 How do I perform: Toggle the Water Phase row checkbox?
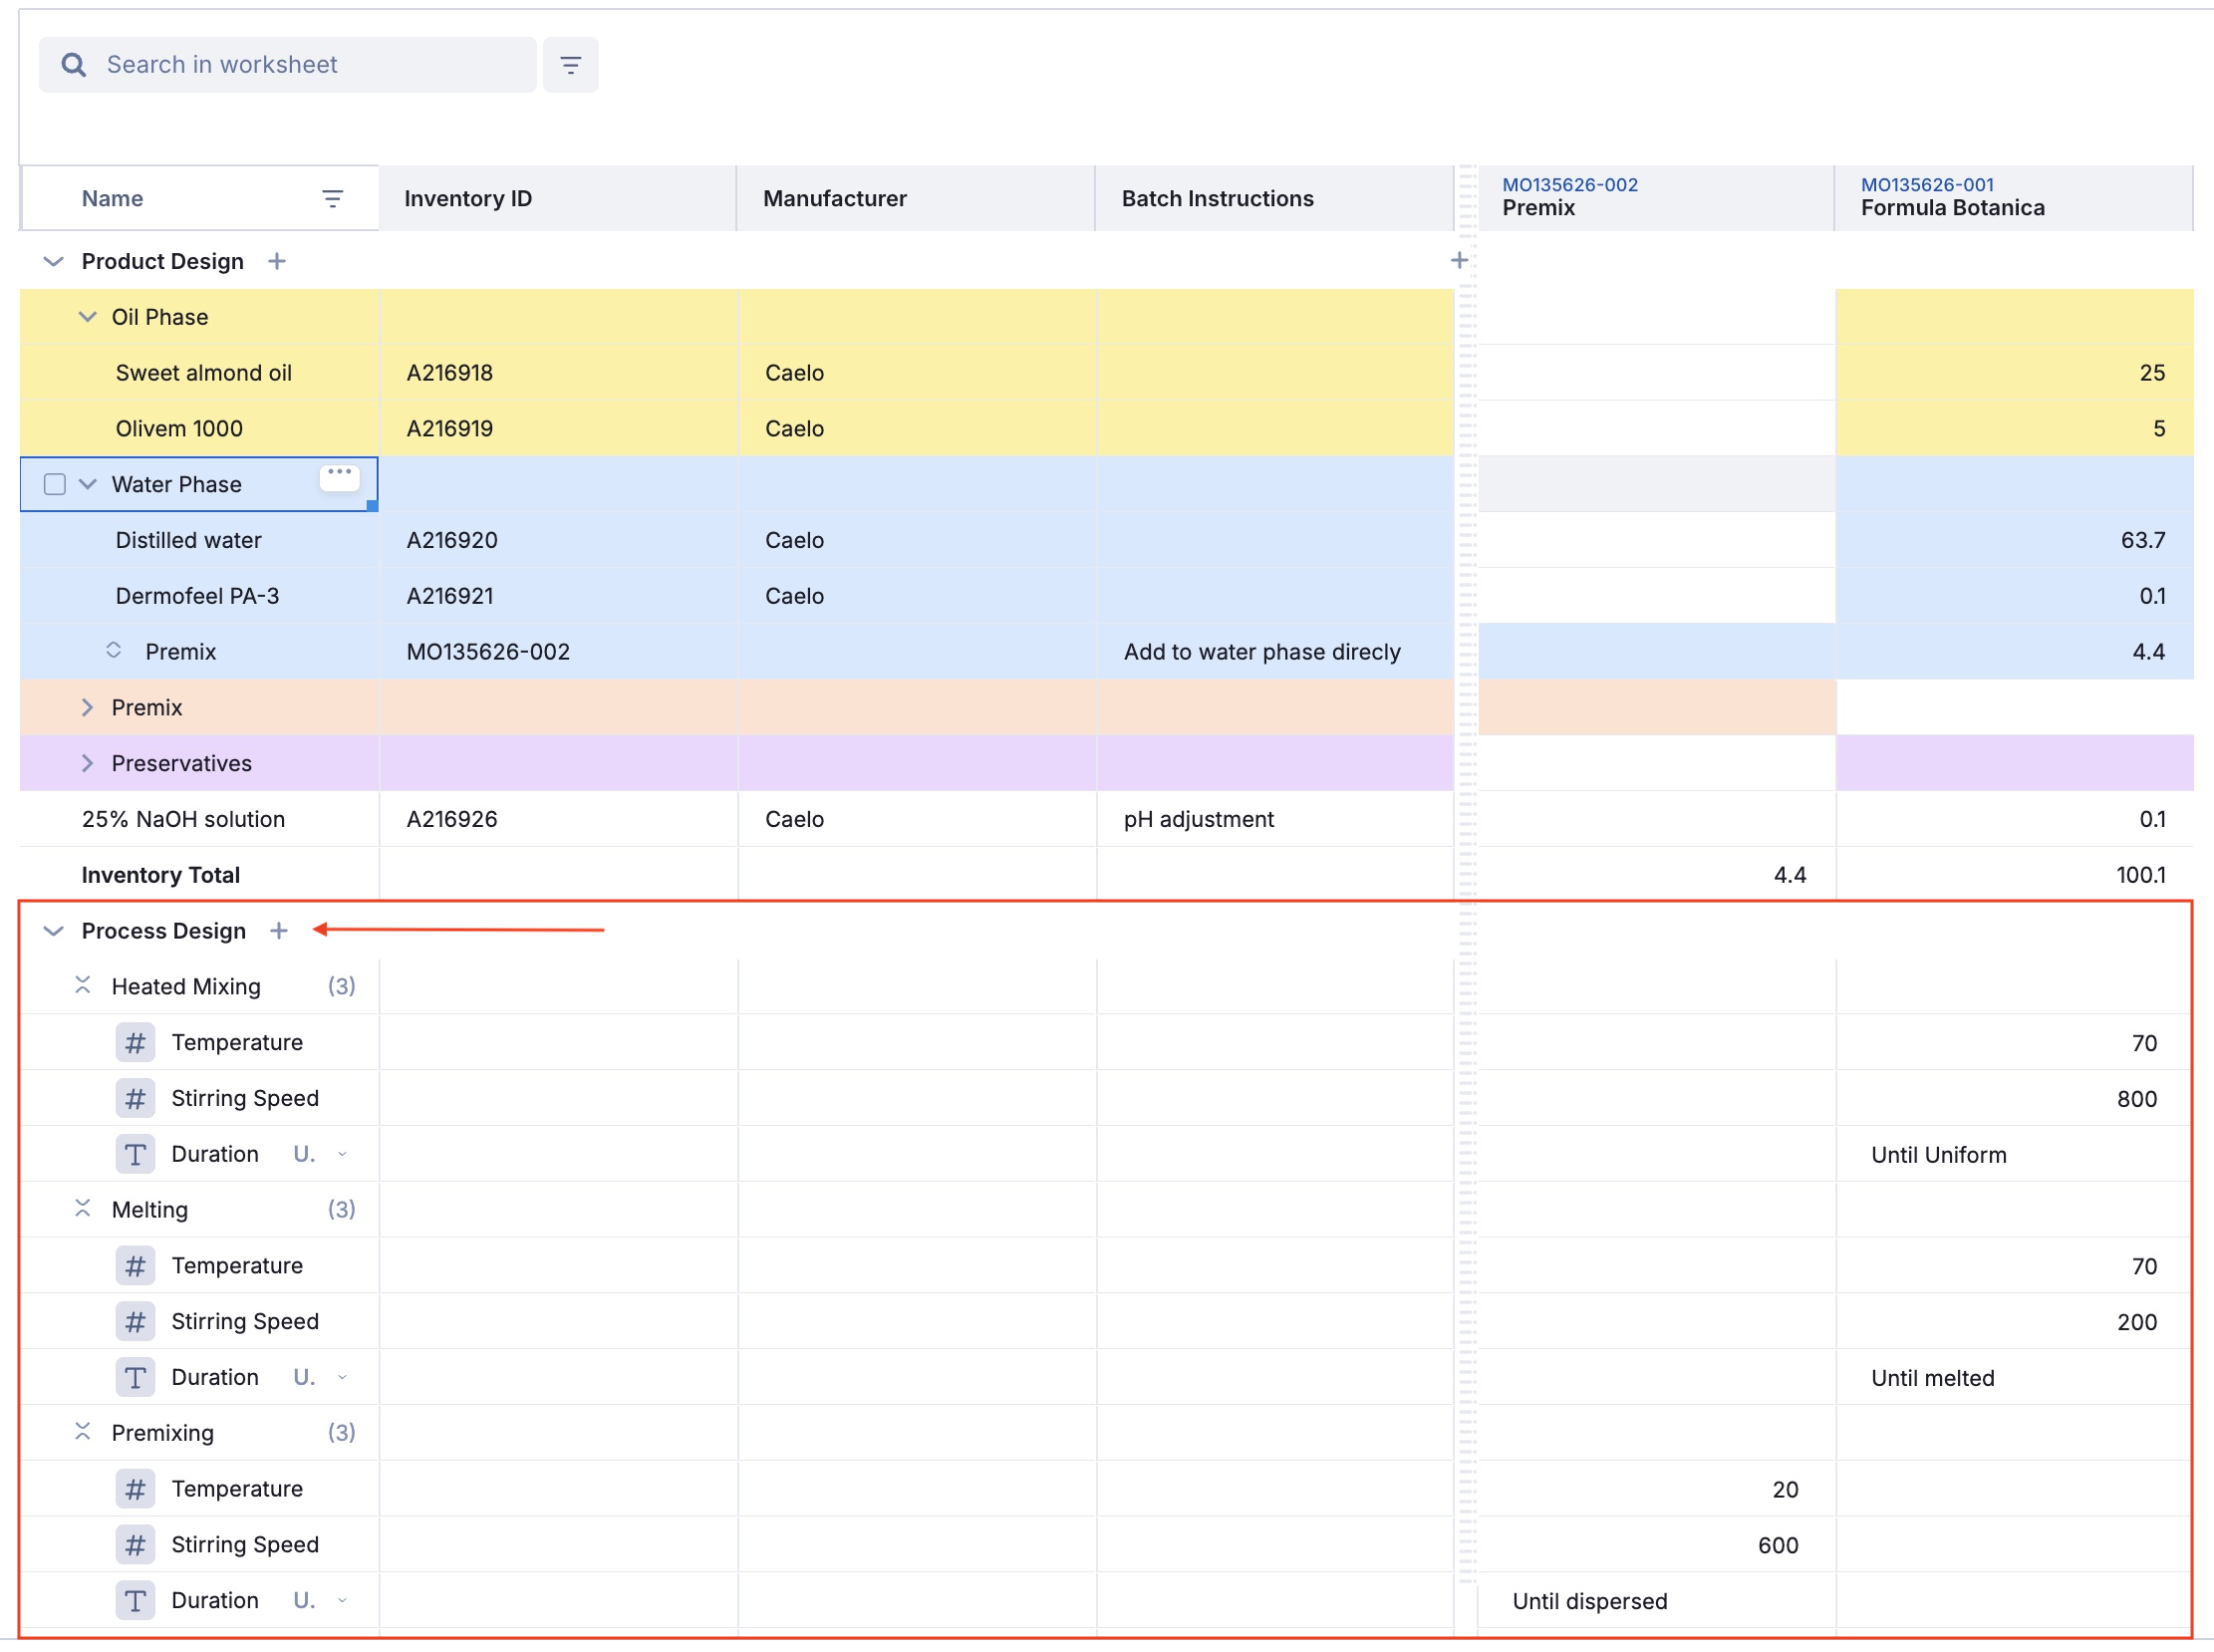55,485
